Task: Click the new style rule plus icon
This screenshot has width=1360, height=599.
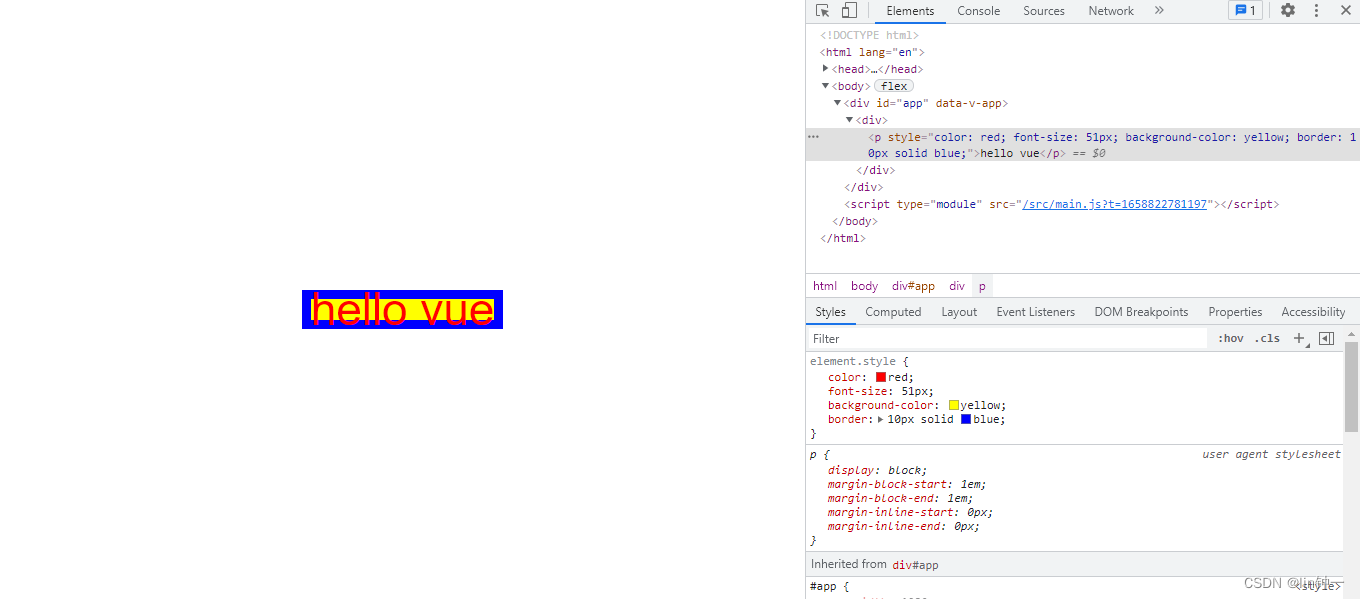Action: click(x=1299, y=339)
